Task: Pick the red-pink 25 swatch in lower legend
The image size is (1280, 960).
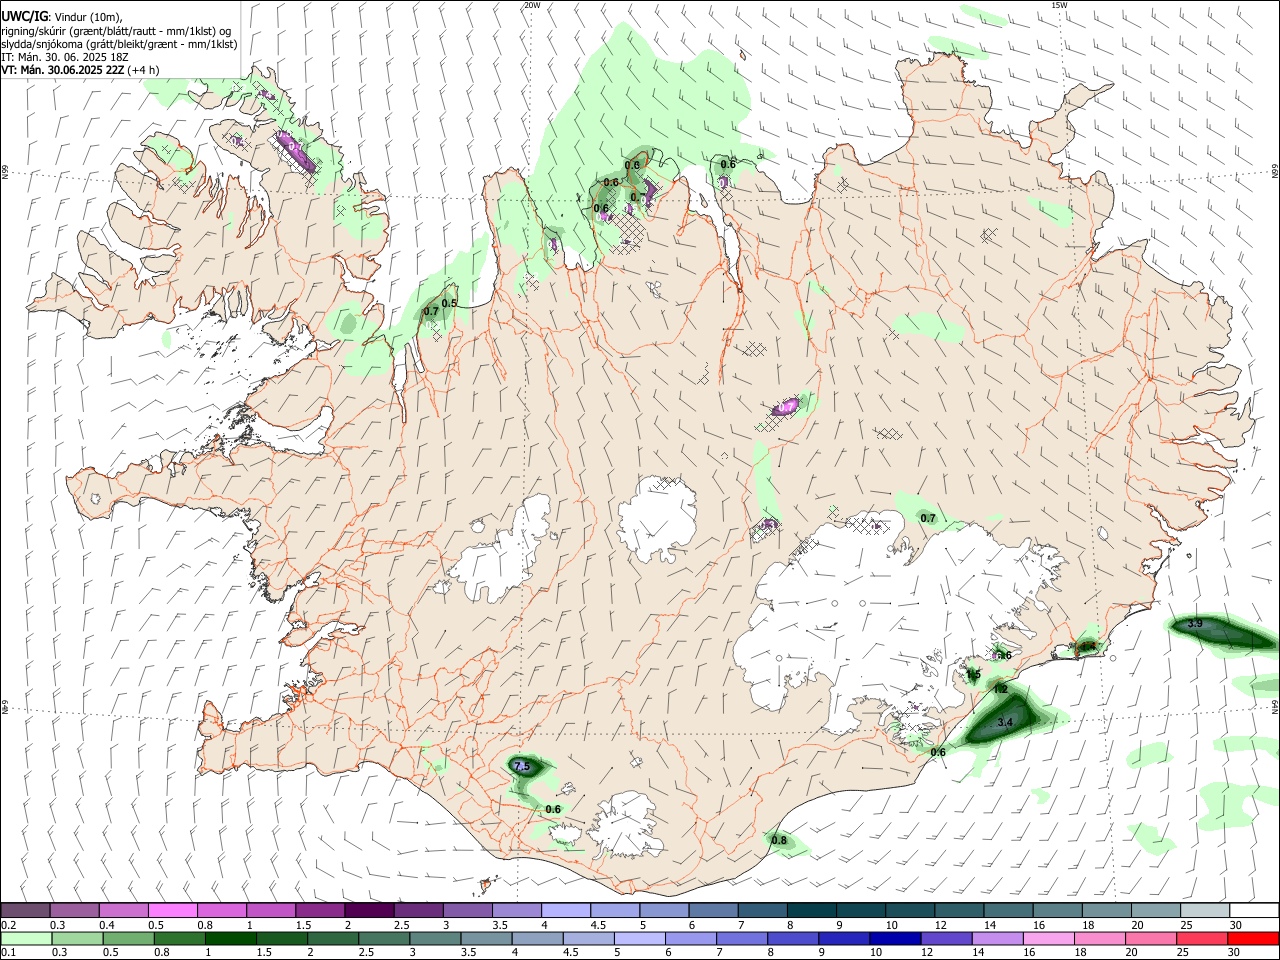Action: click(x=1201, y=939)
